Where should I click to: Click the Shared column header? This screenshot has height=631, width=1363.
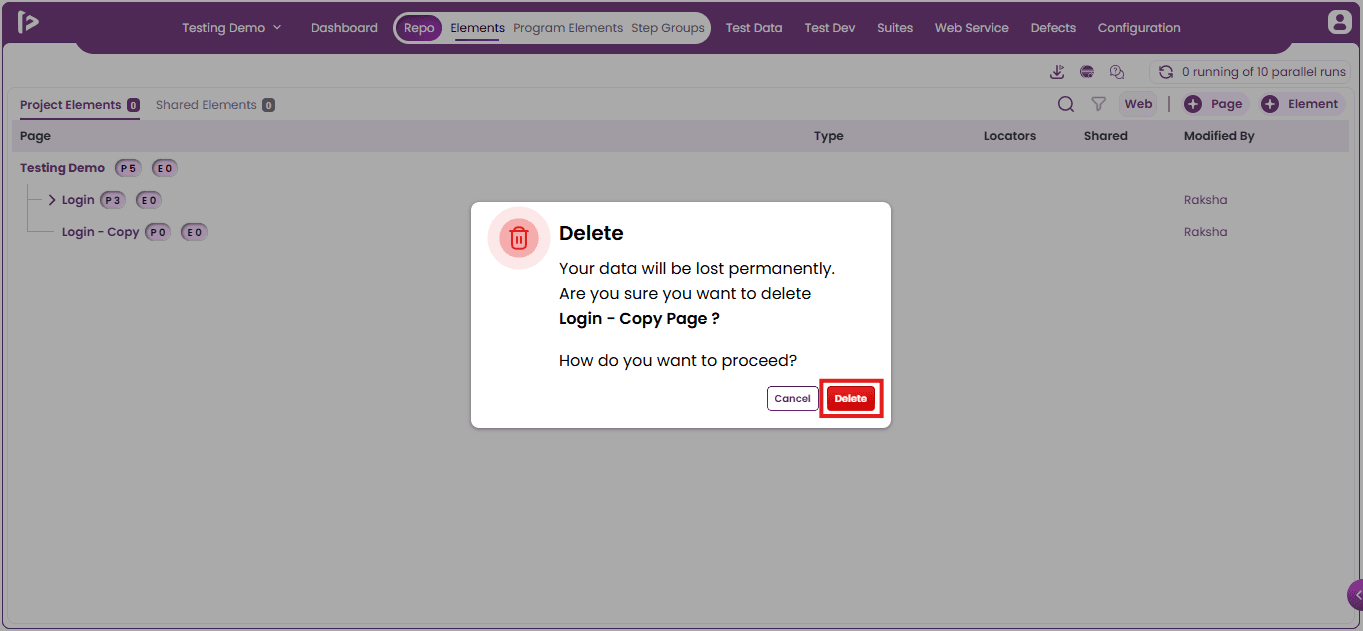[1105, 136]
